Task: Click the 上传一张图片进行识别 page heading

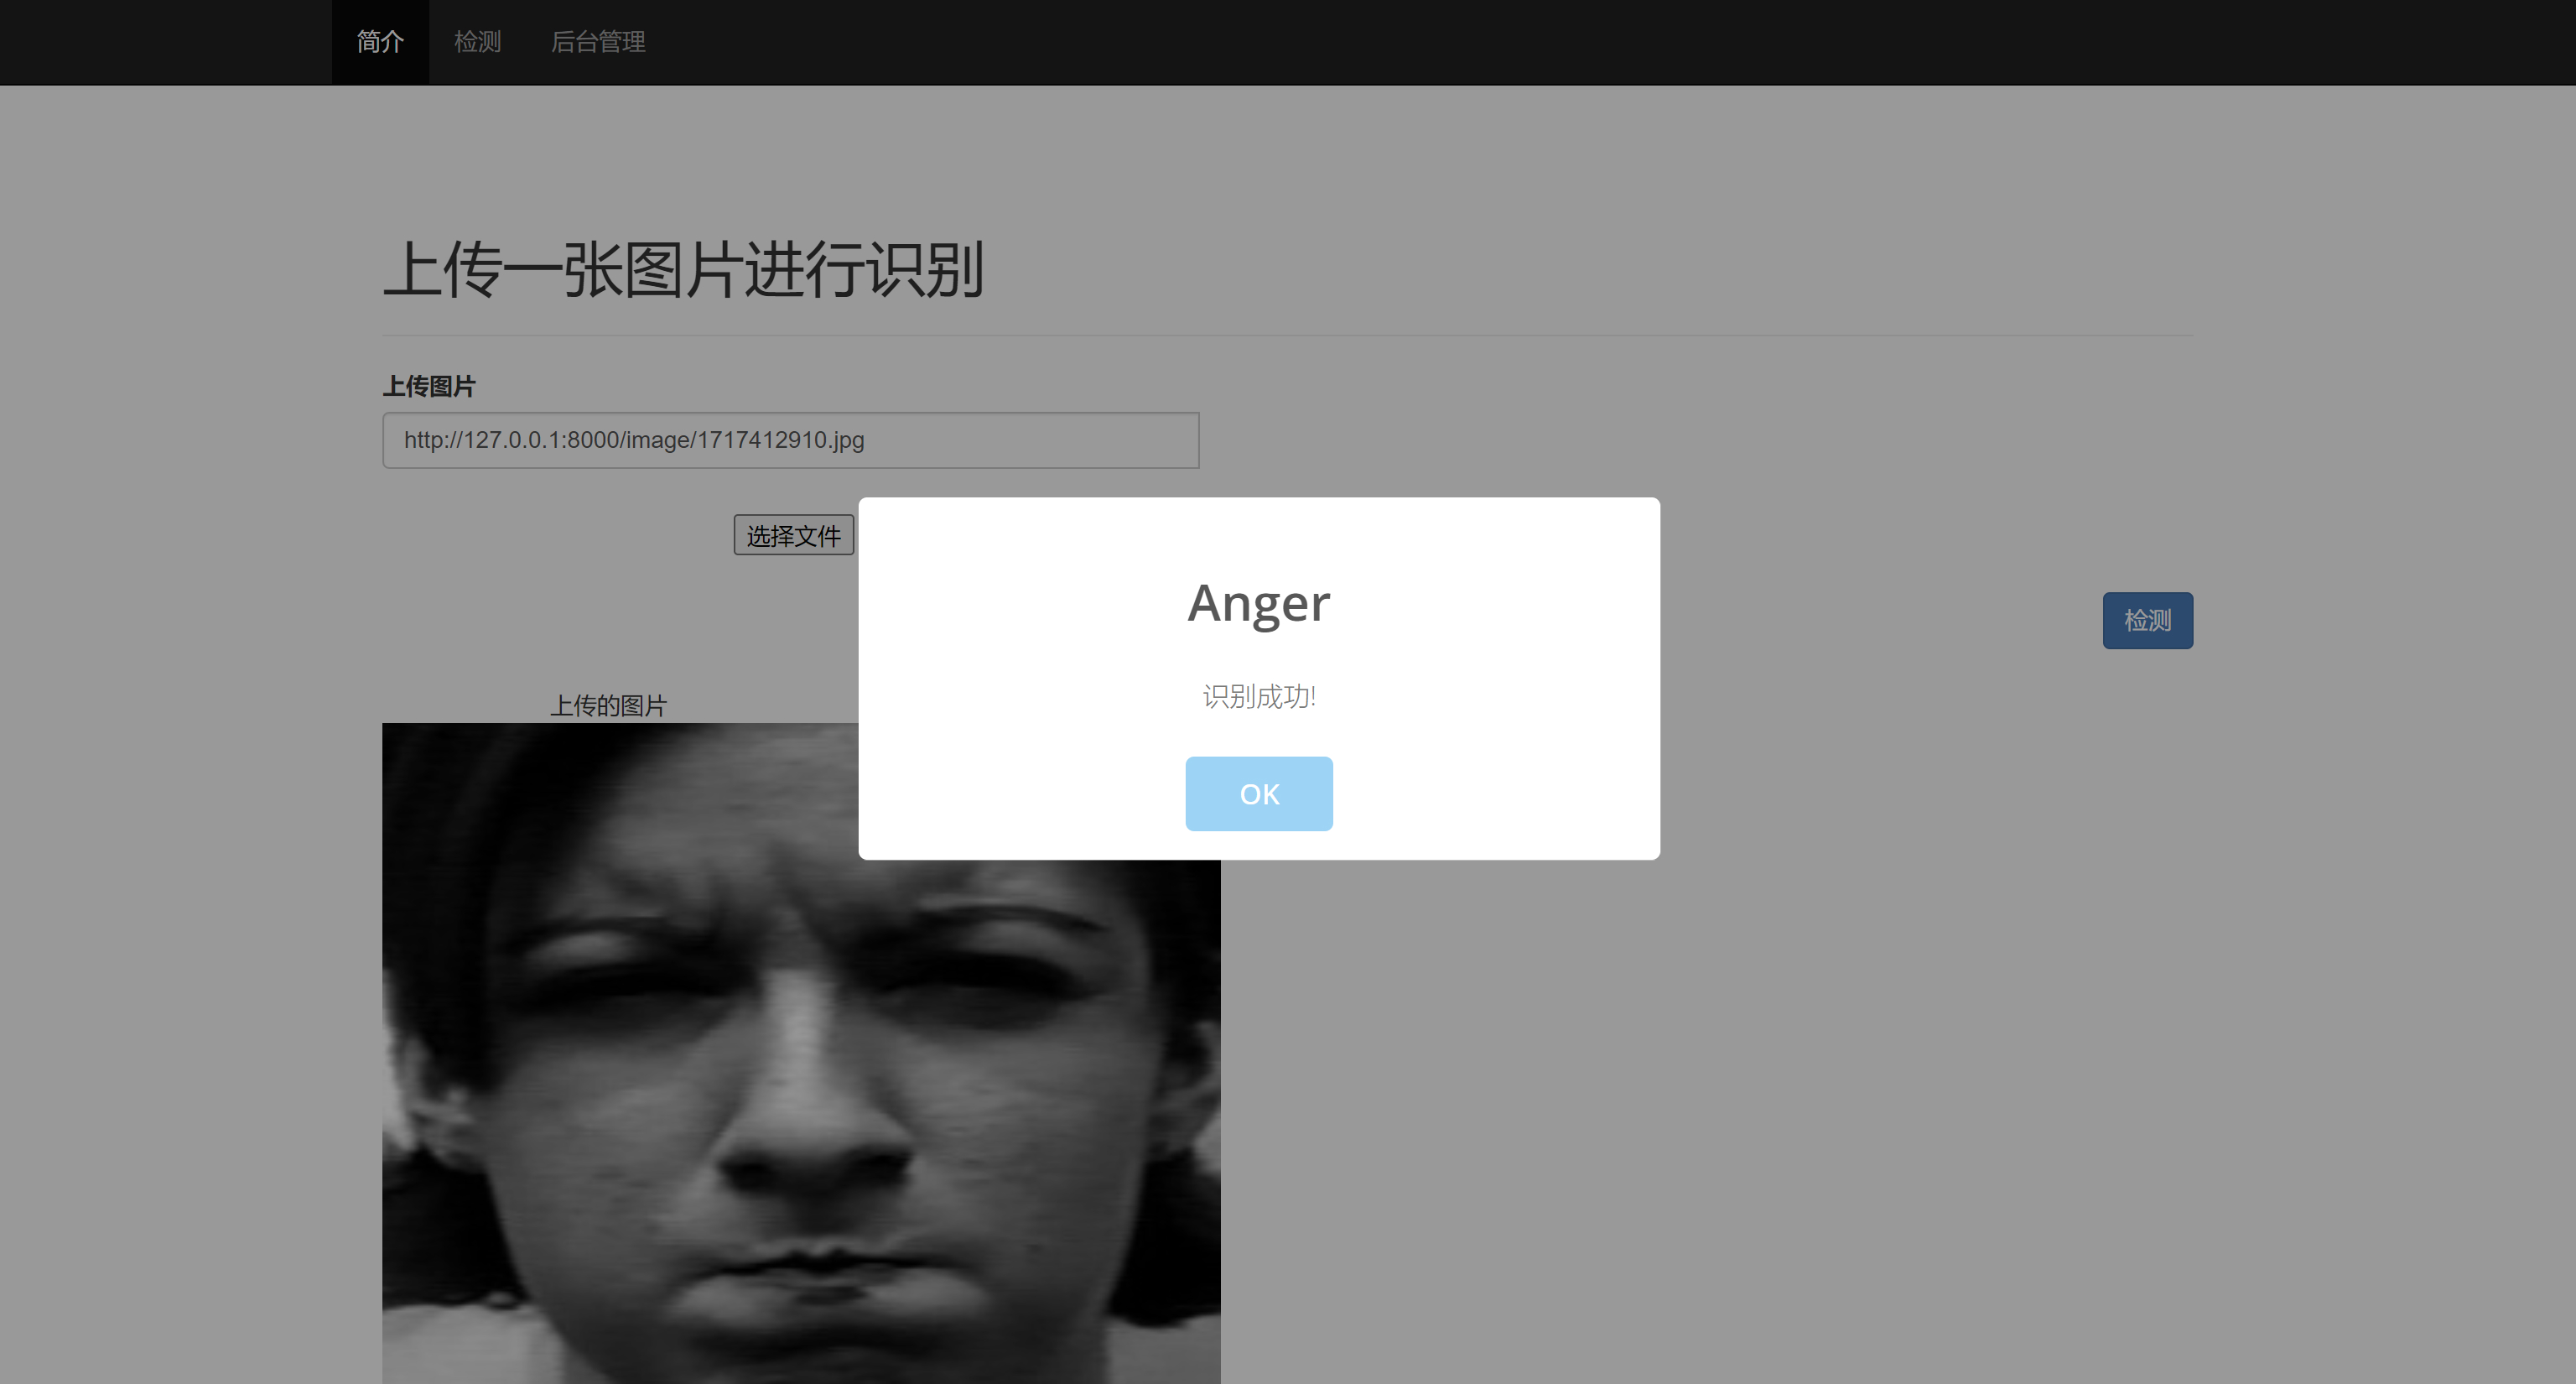Action: click(684, 270)
